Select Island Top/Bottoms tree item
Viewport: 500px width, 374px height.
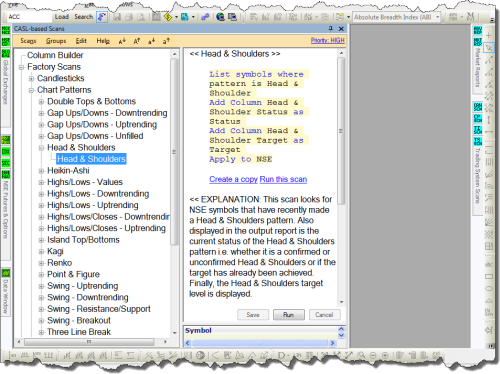[83, 240]
